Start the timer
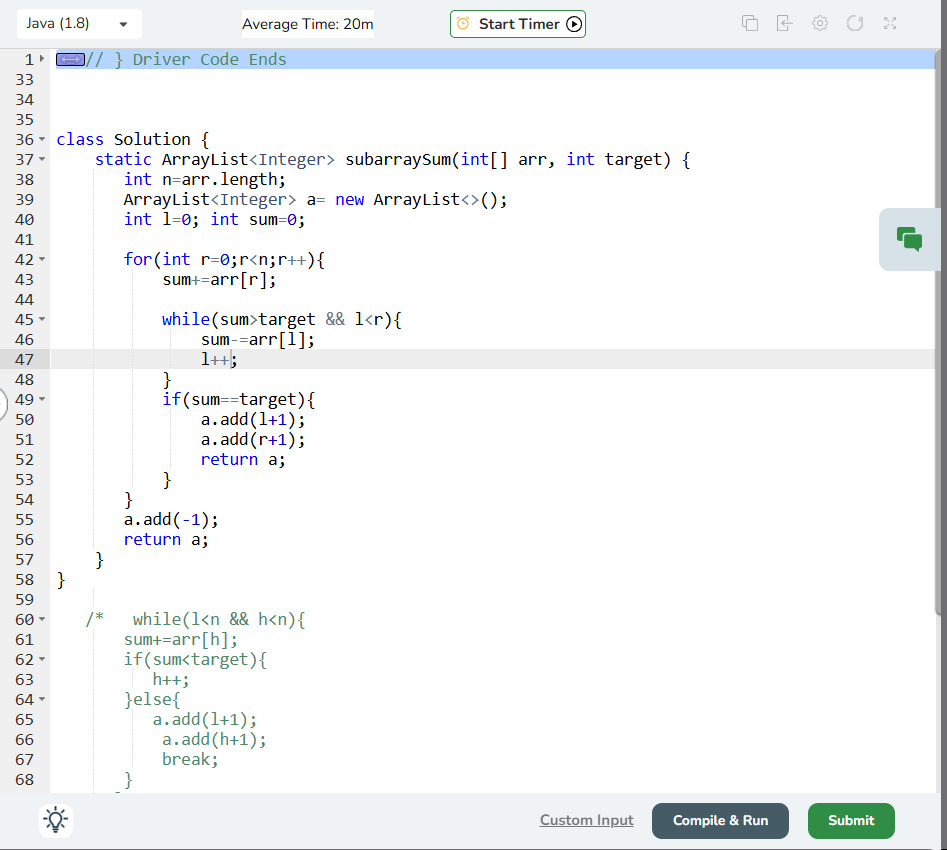The height and width of the screenshot is (850, 947). tap(518, 24)
